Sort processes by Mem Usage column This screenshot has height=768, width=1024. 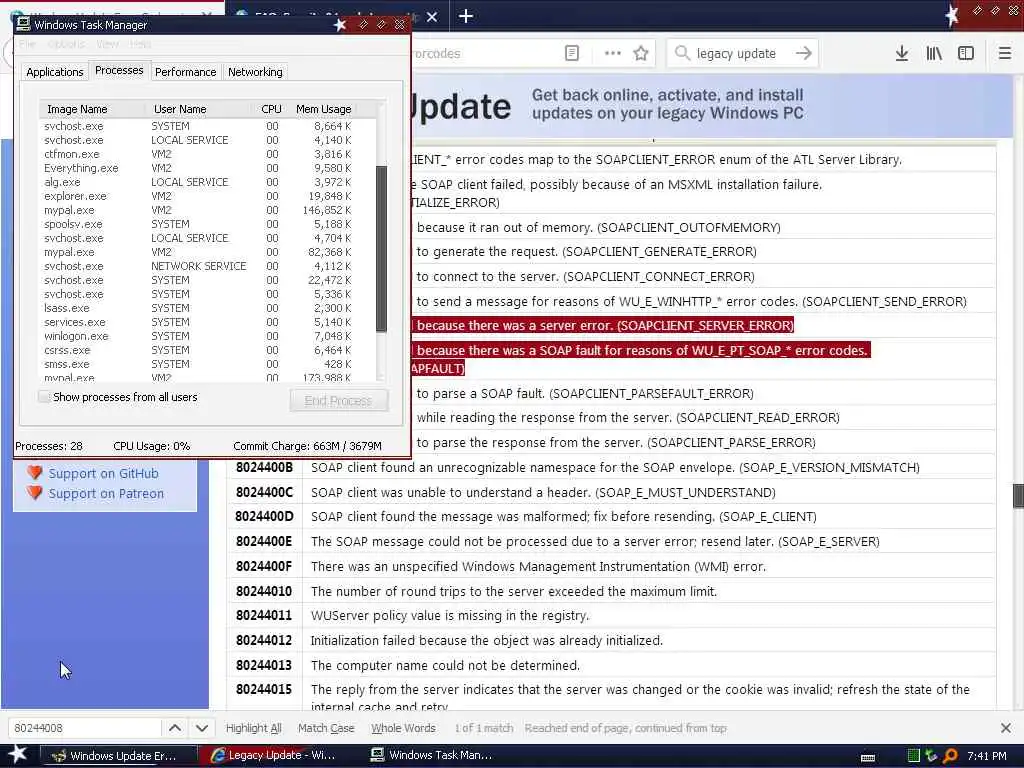coord(323,109)
